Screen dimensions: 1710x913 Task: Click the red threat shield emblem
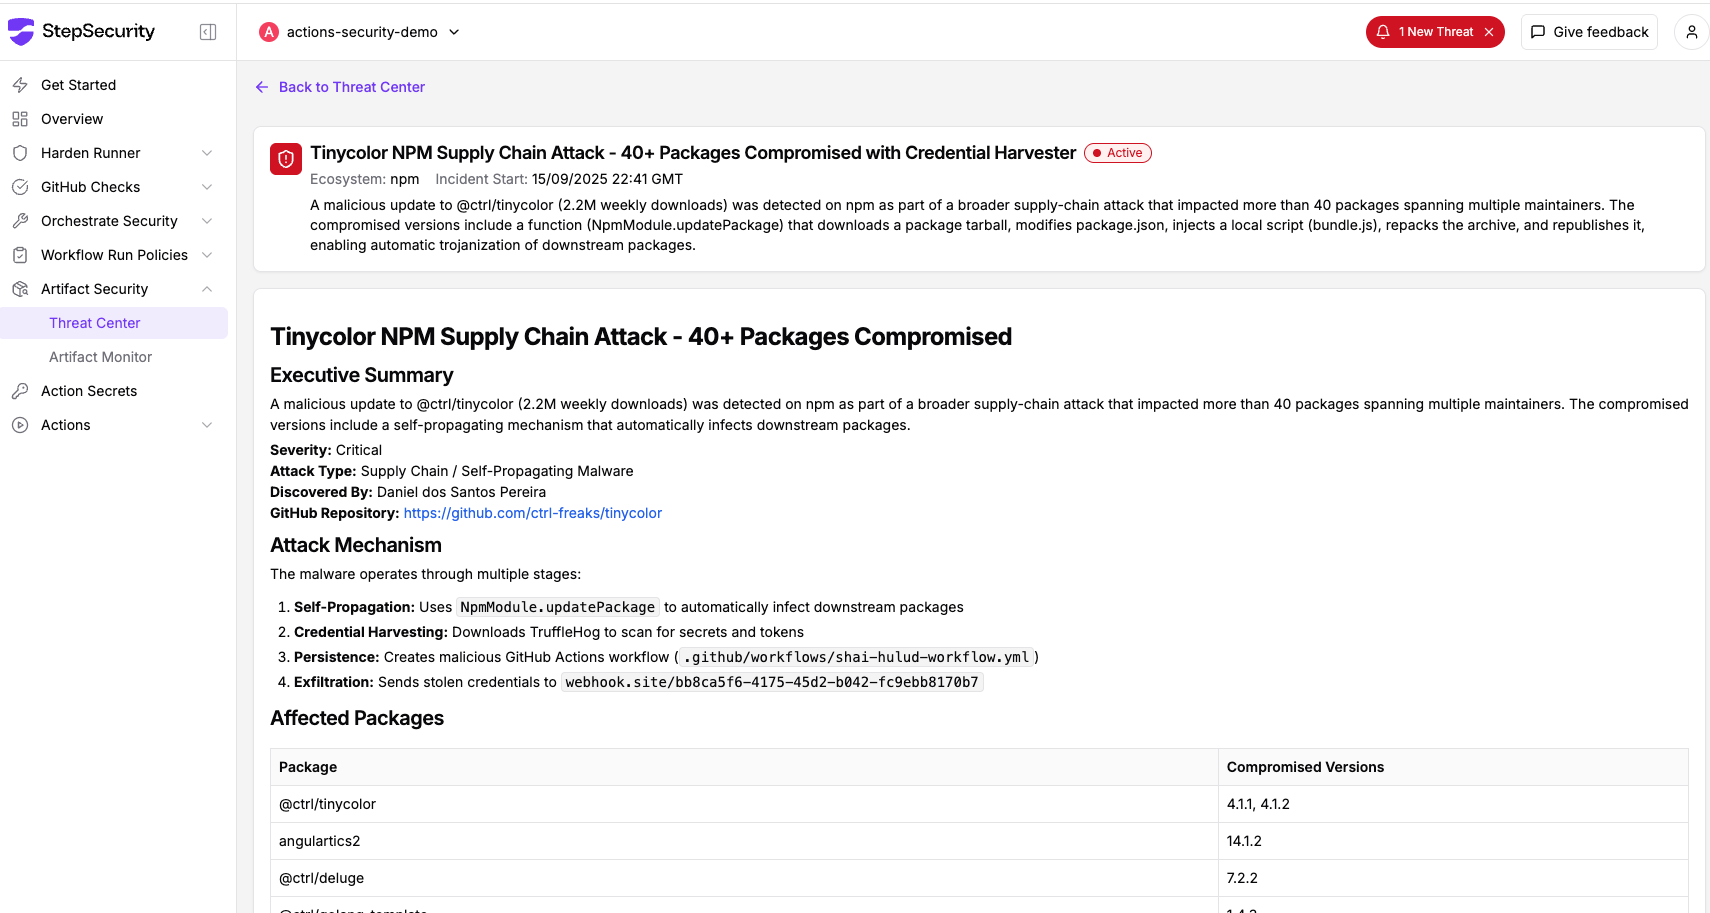(285, 158)
